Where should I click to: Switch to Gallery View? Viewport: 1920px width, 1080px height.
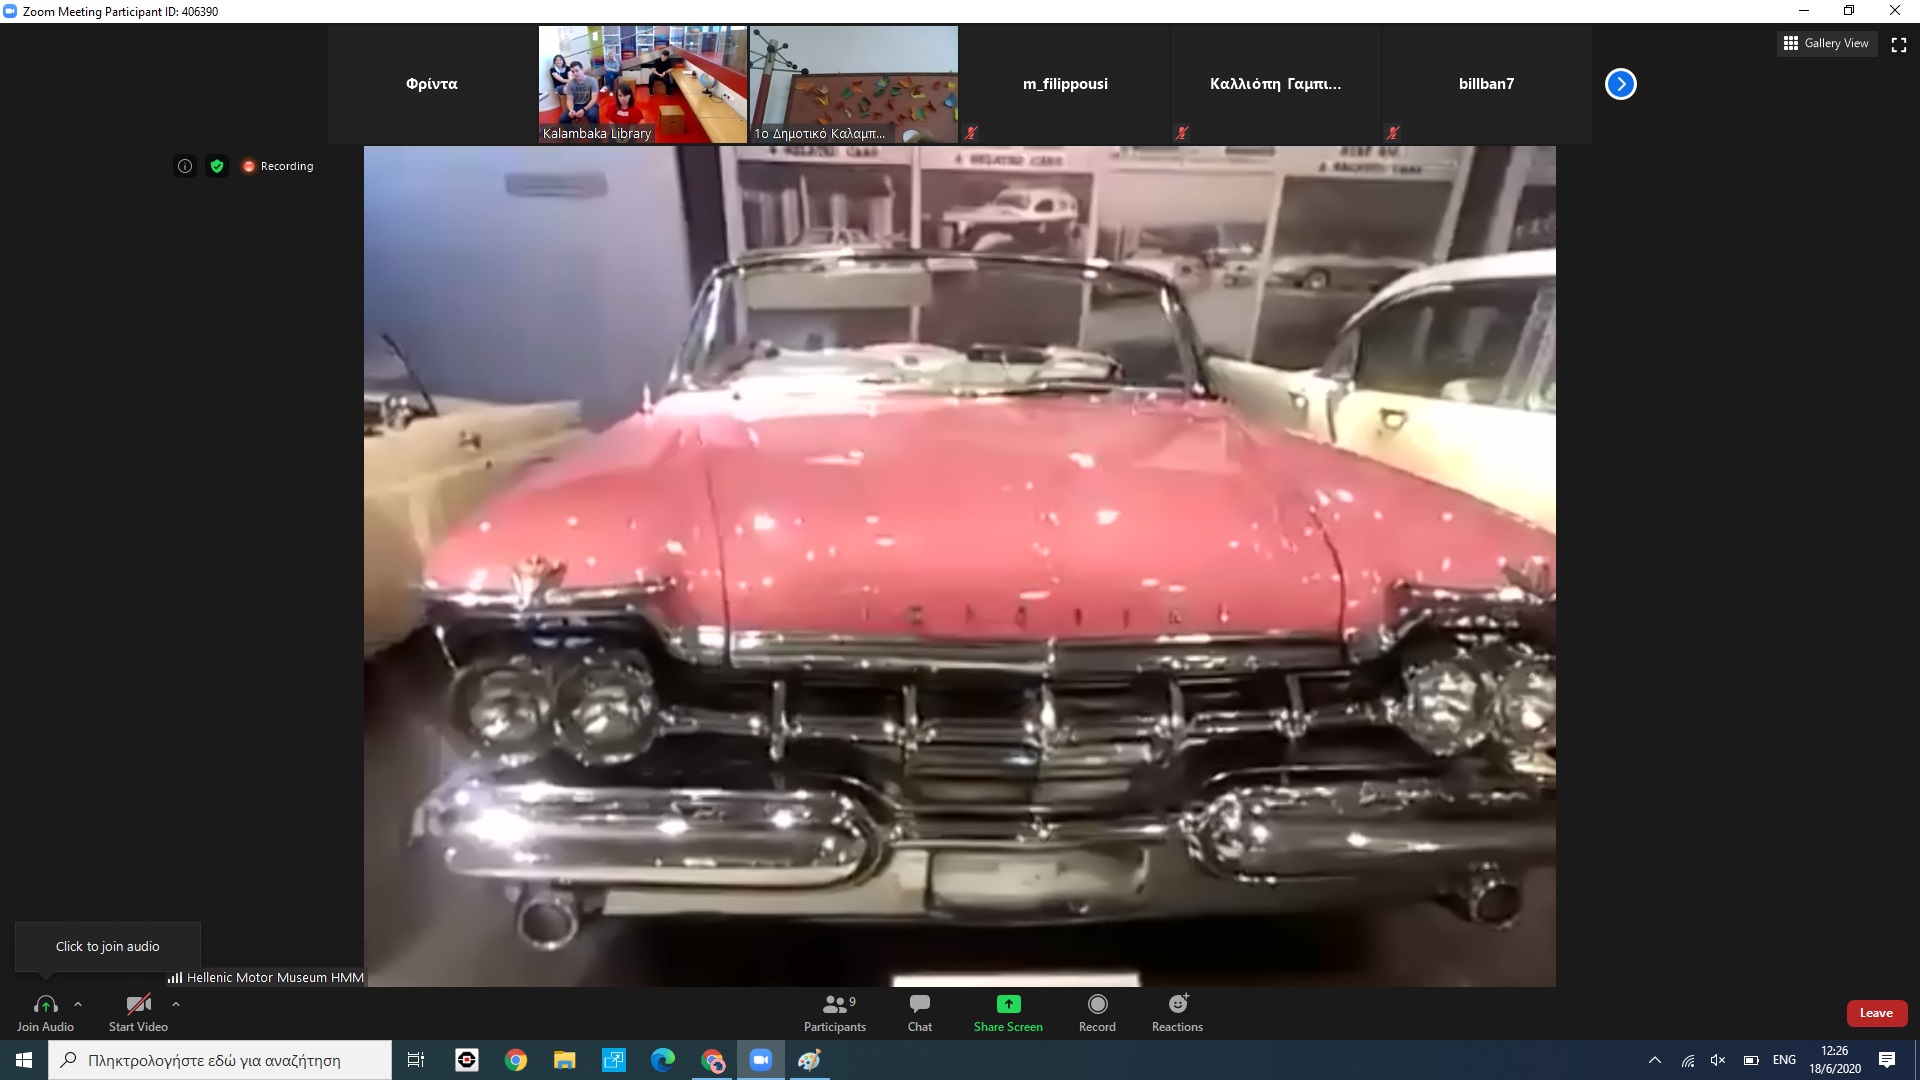1826,43
